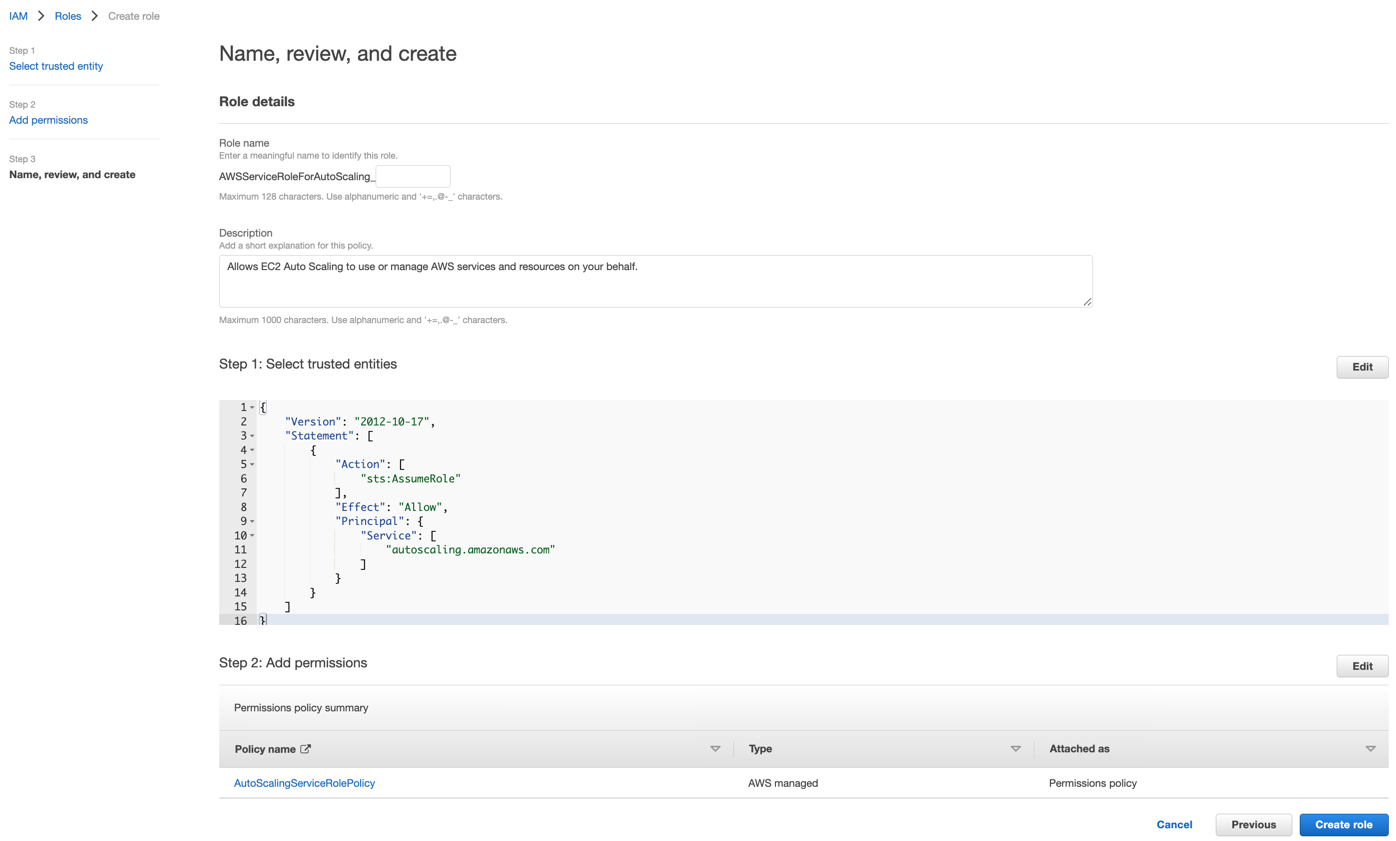Click line number 16 in the gutter
The height and width of the screenshot is (841, 1396).
(x=240, y=621)
